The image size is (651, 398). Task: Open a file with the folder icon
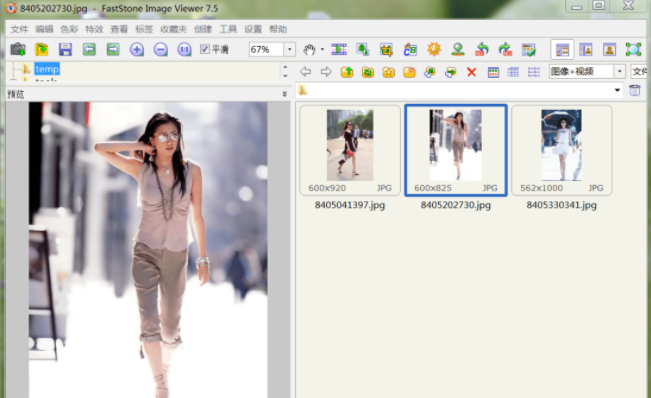(x=42, y=49)
